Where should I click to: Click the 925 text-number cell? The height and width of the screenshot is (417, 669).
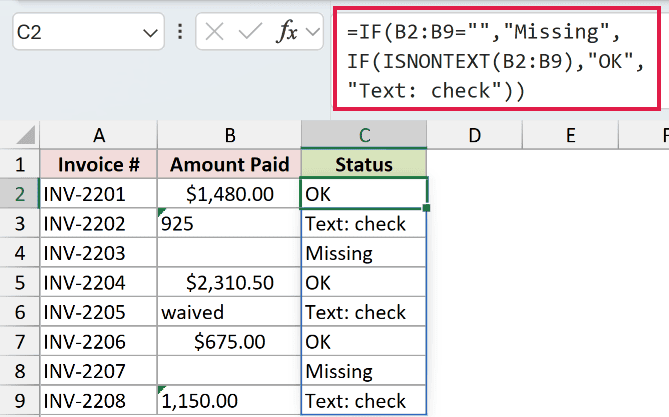230,223
